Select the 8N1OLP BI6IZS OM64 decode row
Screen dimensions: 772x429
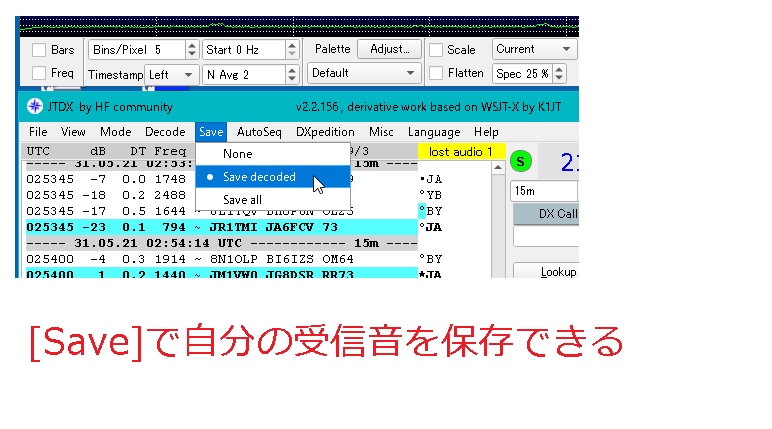(x=222, y=259)
